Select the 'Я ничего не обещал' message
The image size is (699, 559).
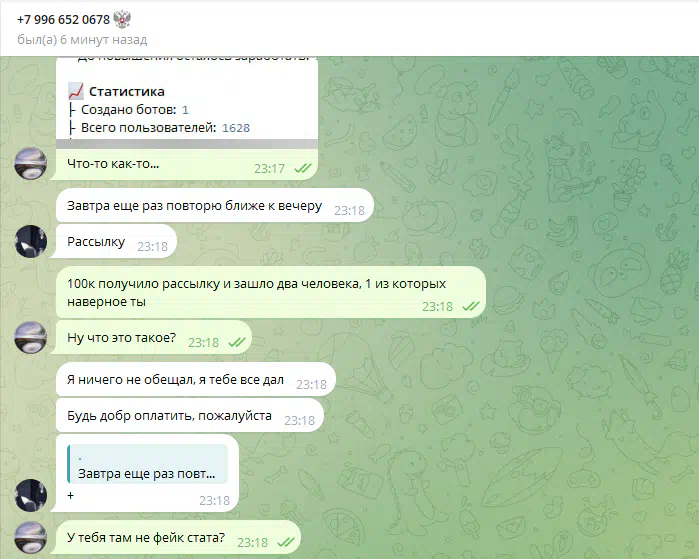(x=196, y=380)
